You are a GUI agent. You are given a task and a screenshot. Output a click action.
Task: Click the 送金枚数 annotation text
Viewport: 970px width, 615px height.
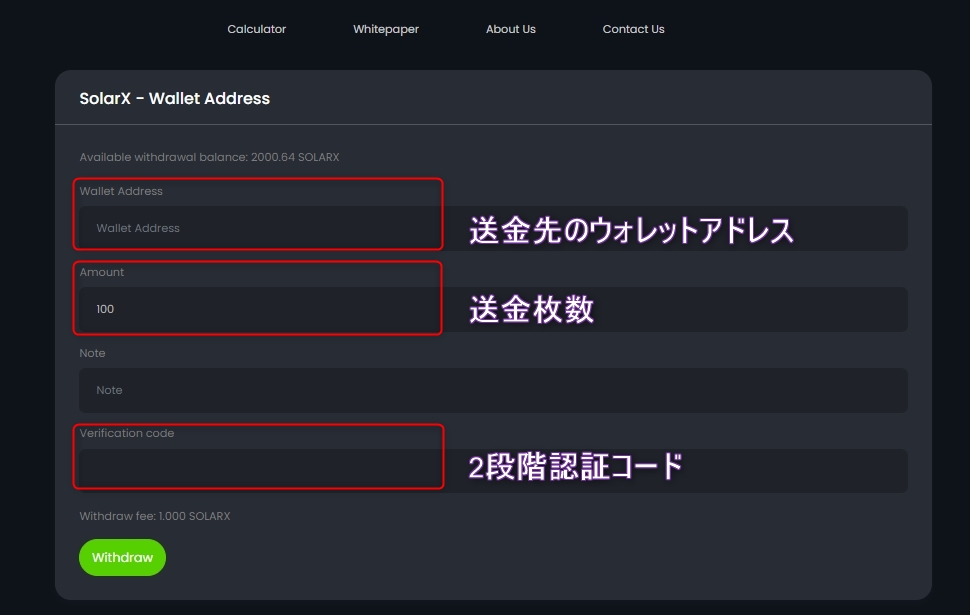[x=532, y=310]
